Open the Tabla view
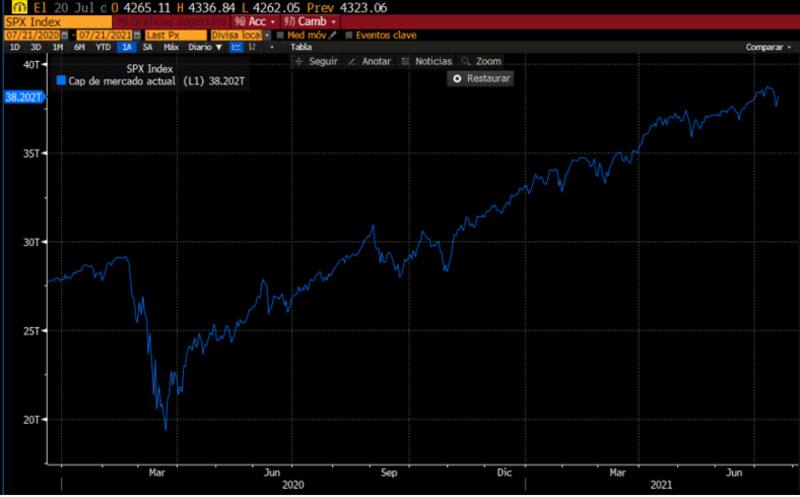The width and height of the screenshot is (800, 497). click(300, 47)
